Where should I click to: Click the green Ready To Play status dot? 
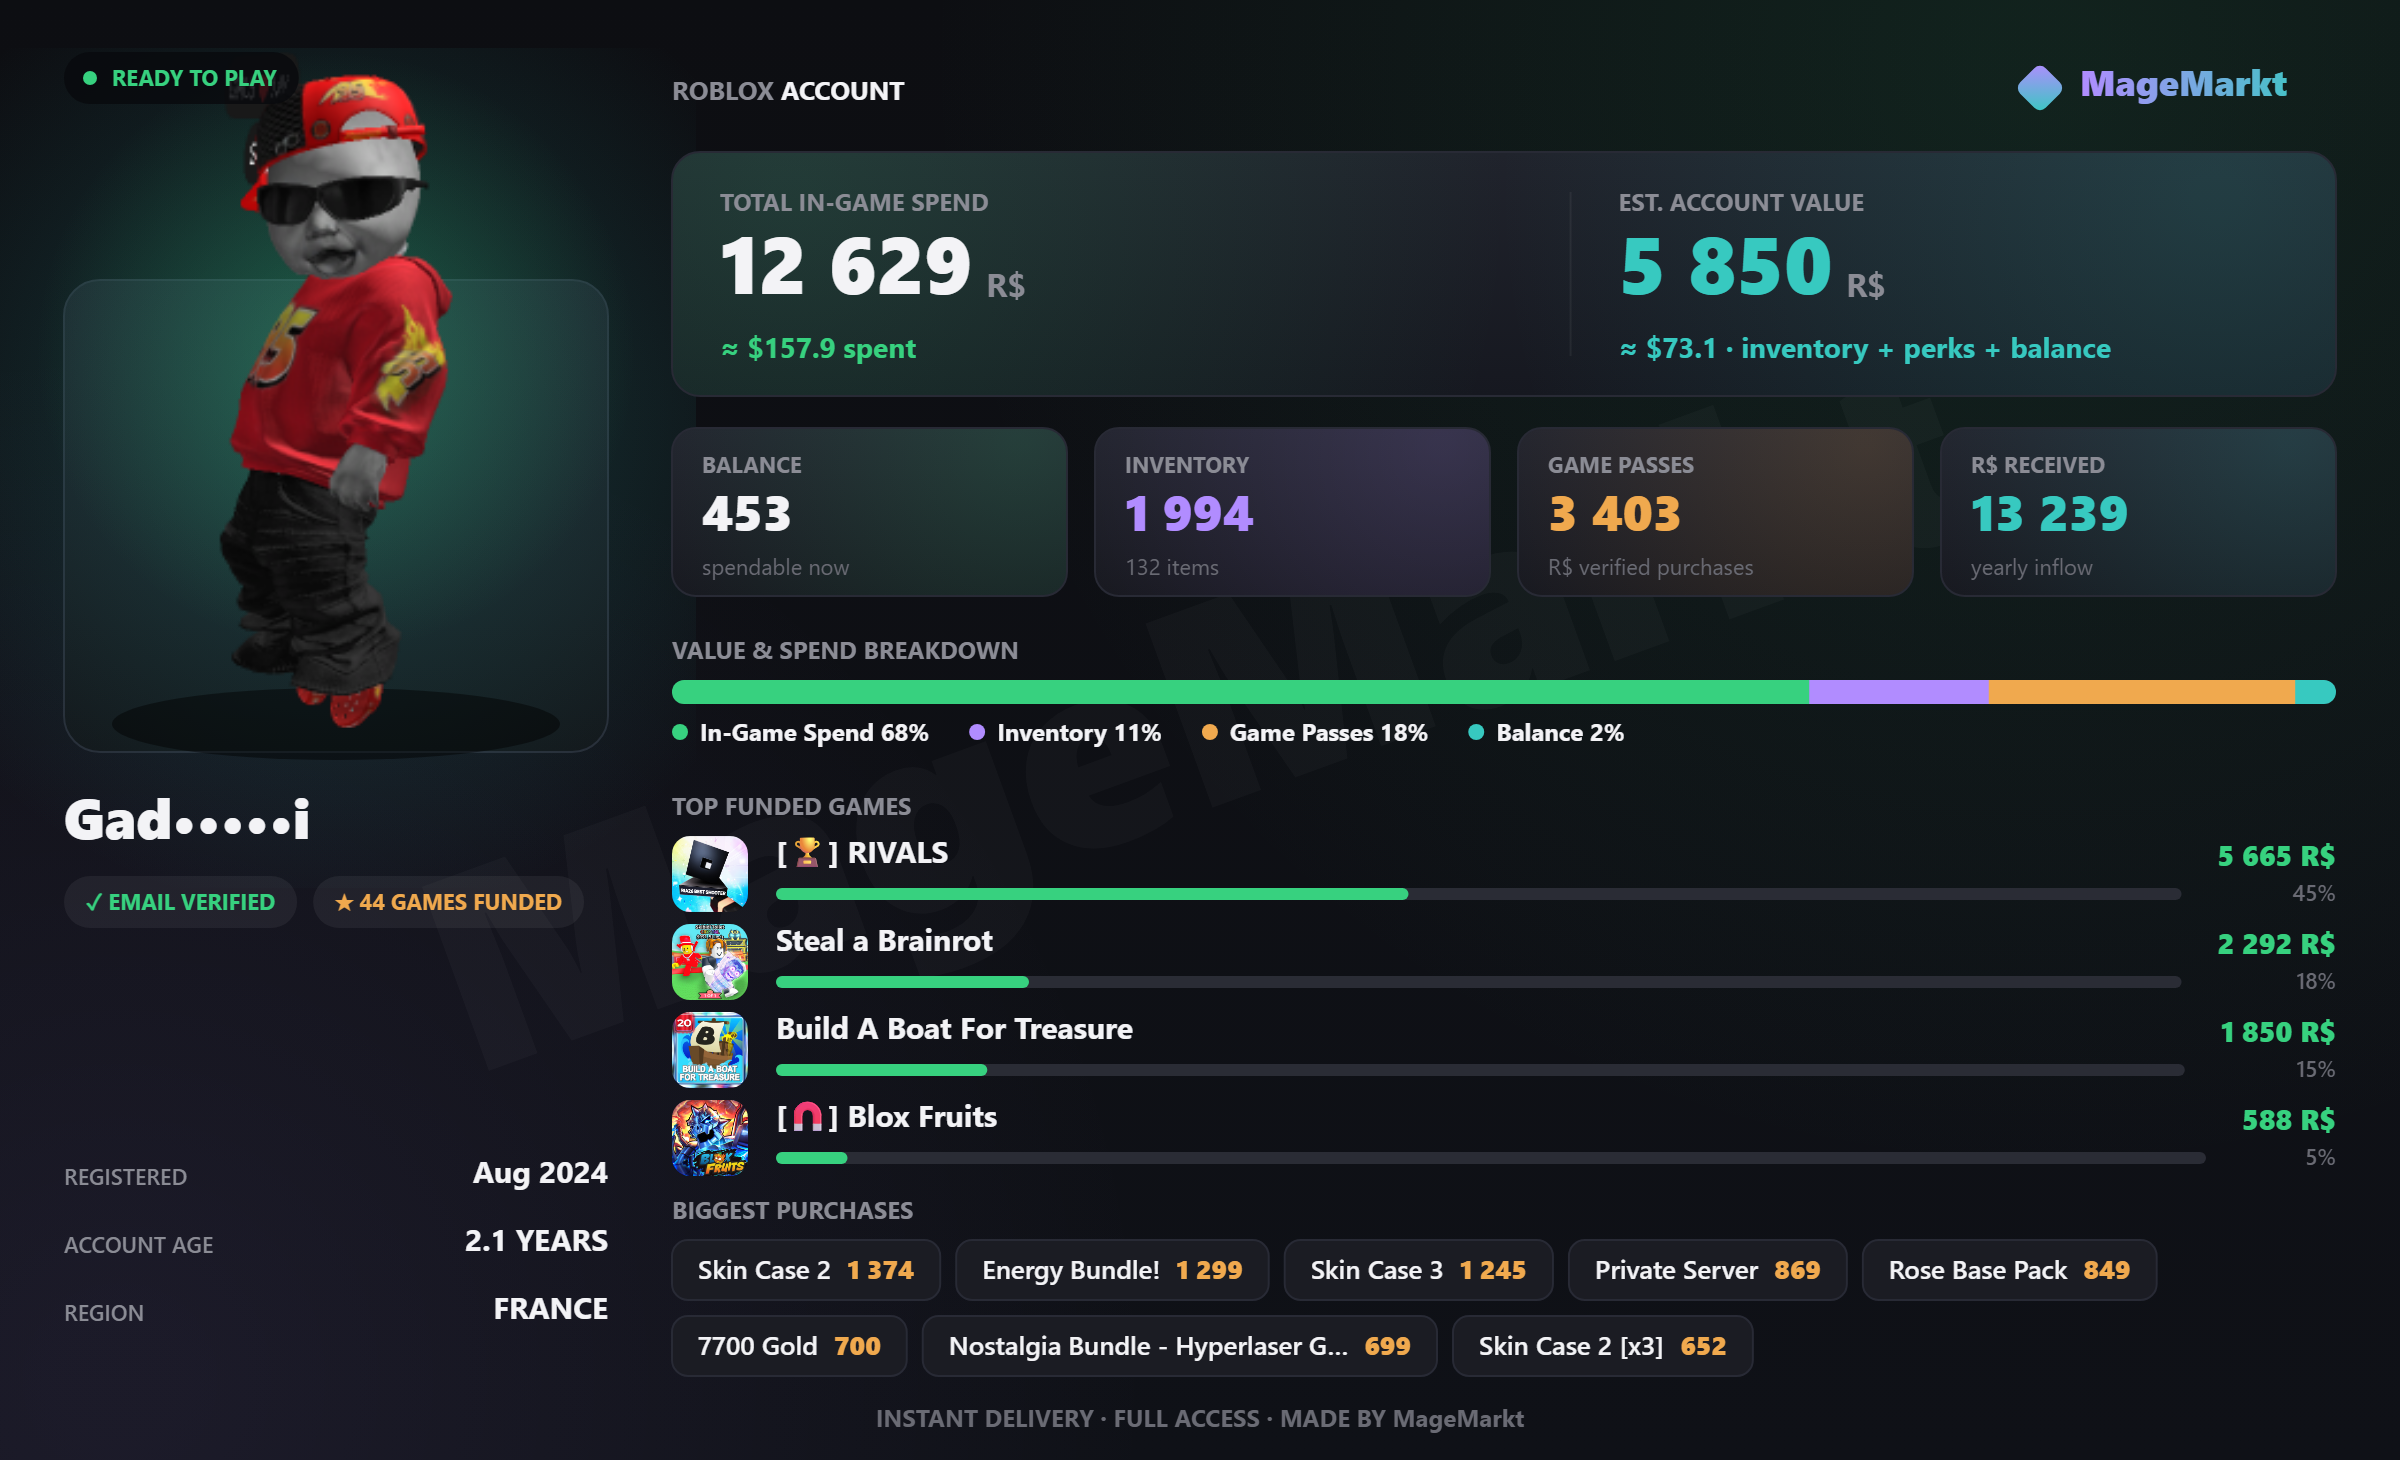[90, 78]
